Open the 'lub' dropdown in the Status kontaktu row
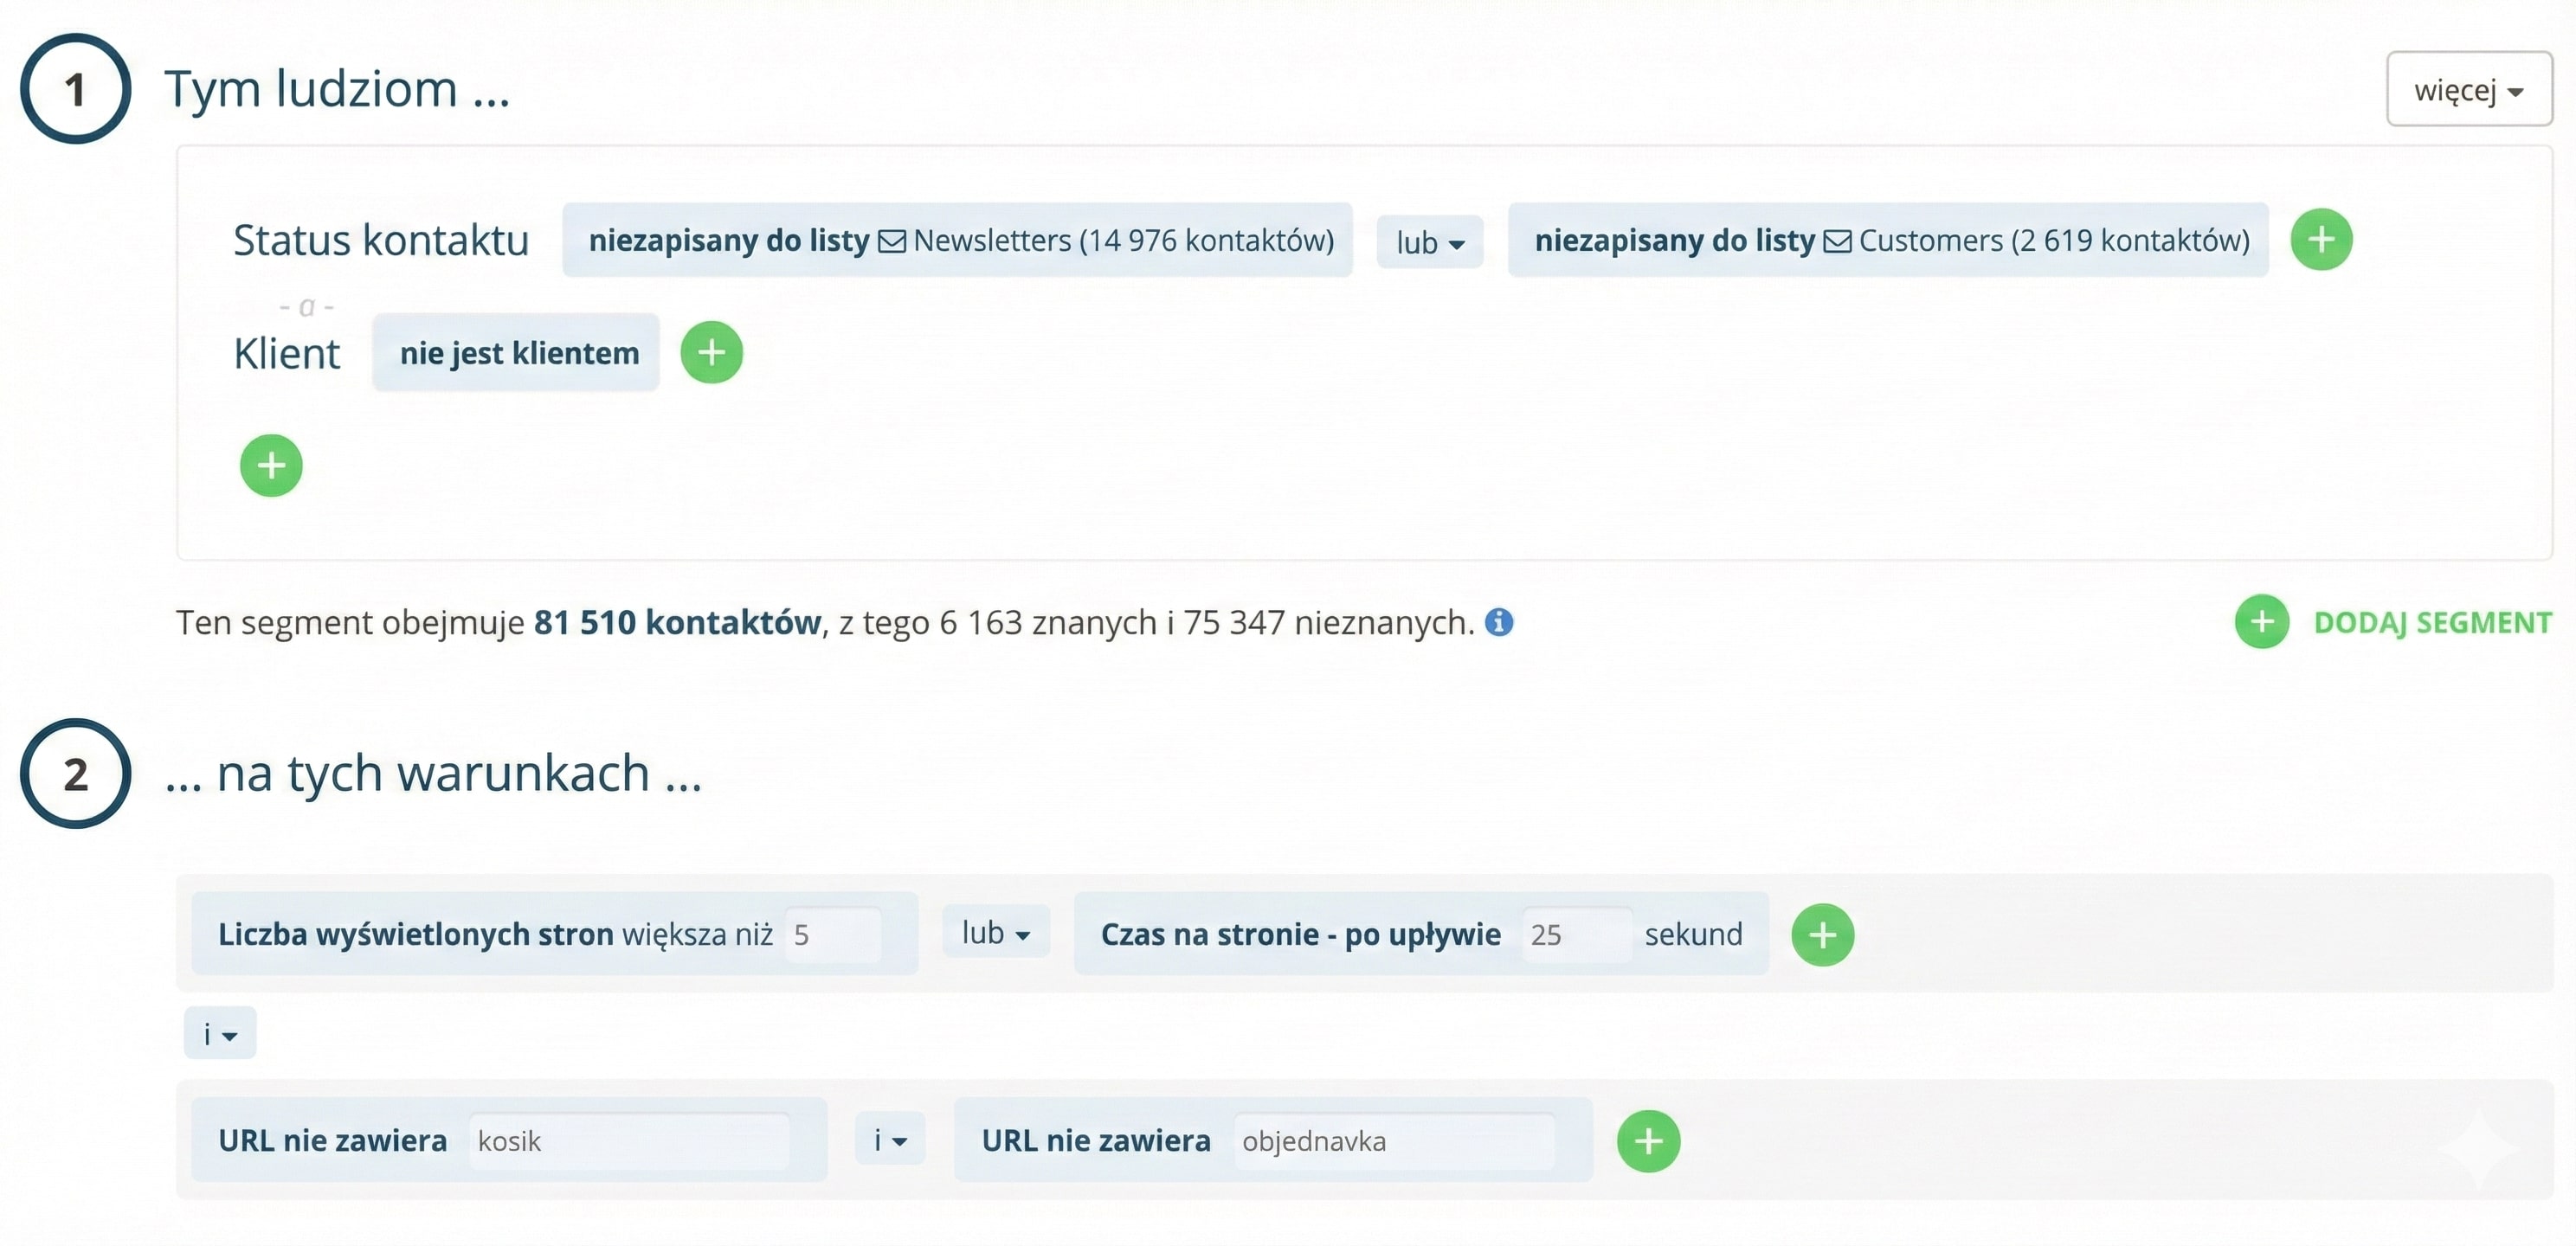The image size is (2576, 1246). [1429, 242]
